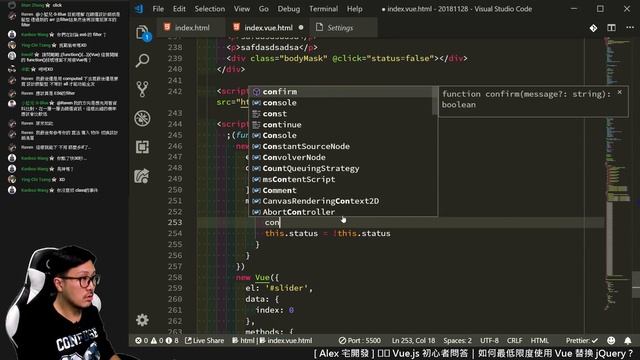Open the Live Share view in activity bar
Viewport: 640px width, 360px height.
[x=142, y=176]
